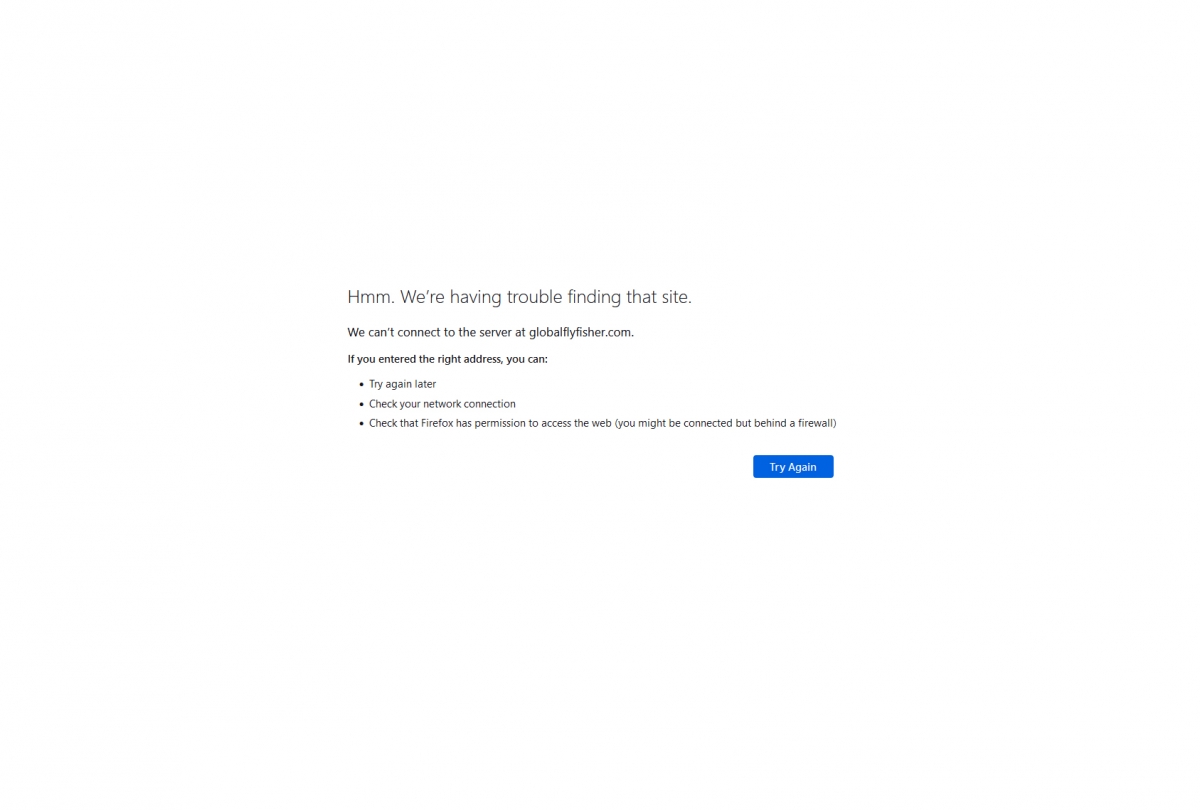
Task: Click the word "firewall" in the parenthetical
Action: coord(814,423)
